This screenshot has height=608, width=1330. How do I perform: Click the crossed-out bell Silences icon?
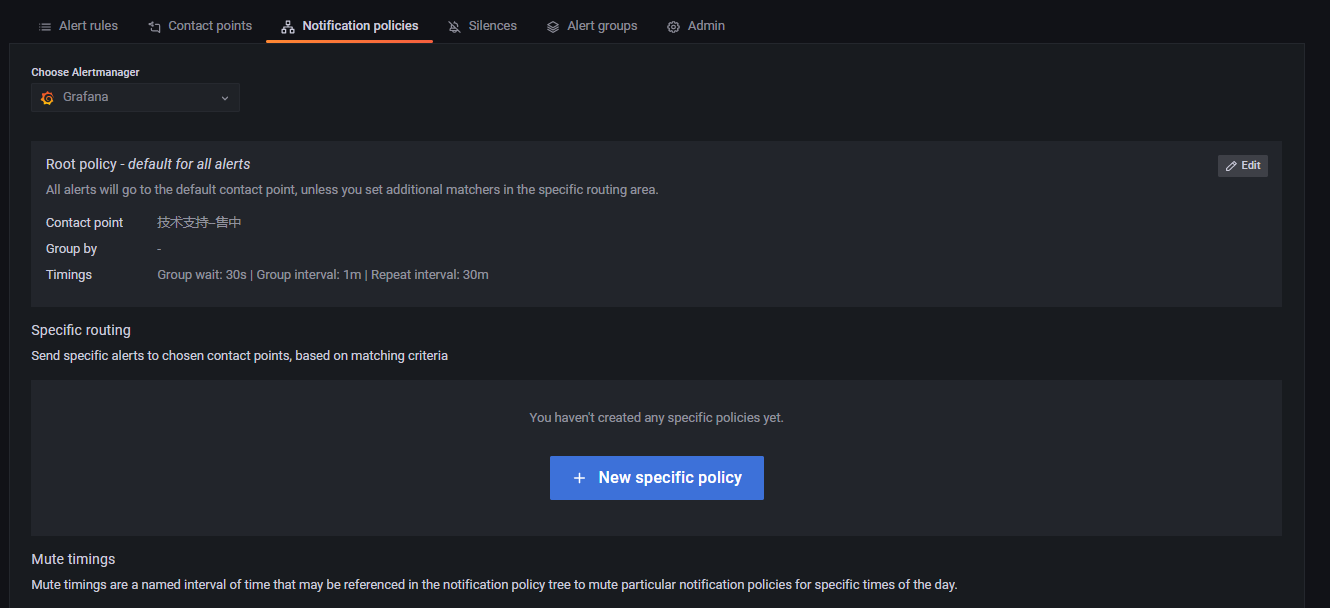(x=455, y=26)
